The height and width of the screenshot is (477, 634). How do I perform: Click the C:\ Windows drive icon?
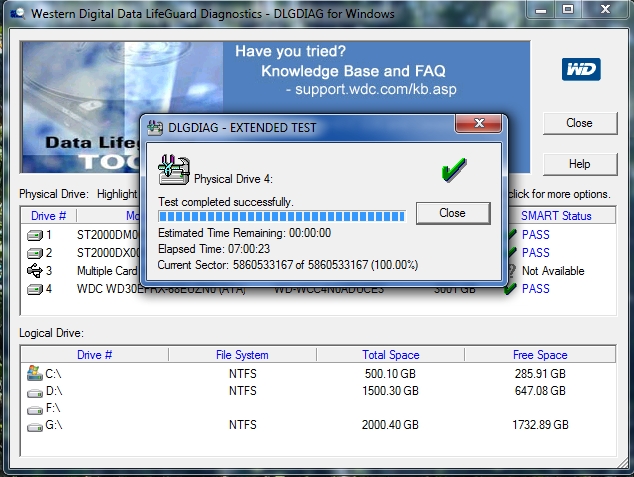point(35,373)
